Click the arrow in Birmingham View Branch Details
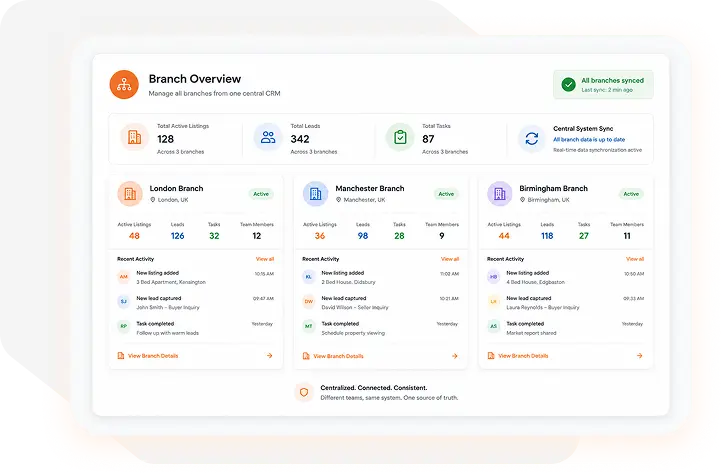 coord(640,356)
